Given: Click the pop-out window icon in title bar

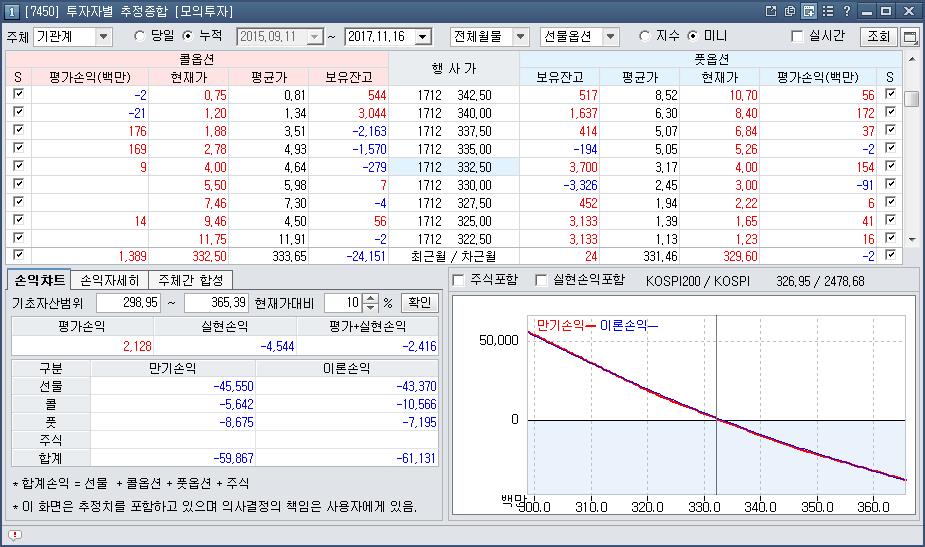Looking at the screenshot, I should [771, 11].
